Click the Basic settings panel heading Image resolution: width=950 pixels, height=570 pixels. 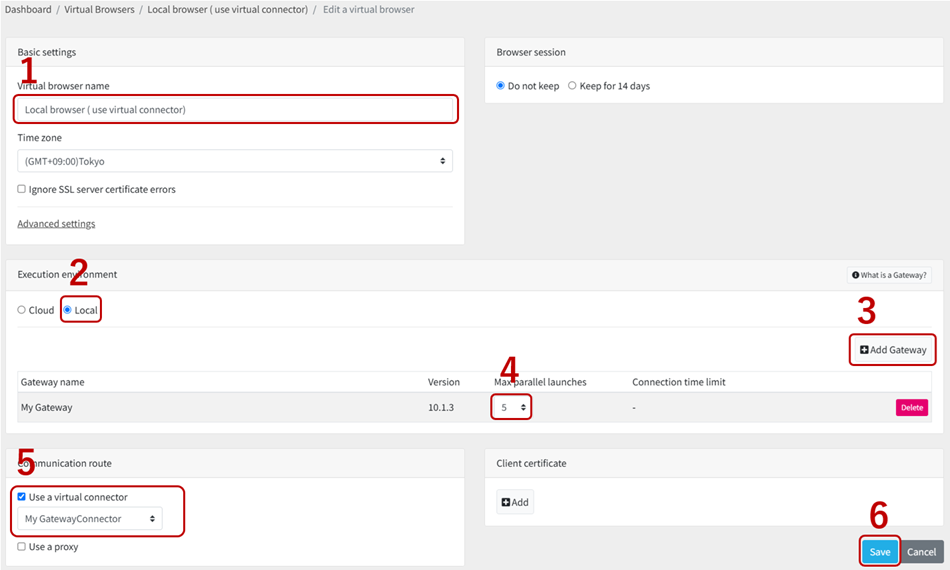point(47,52)
